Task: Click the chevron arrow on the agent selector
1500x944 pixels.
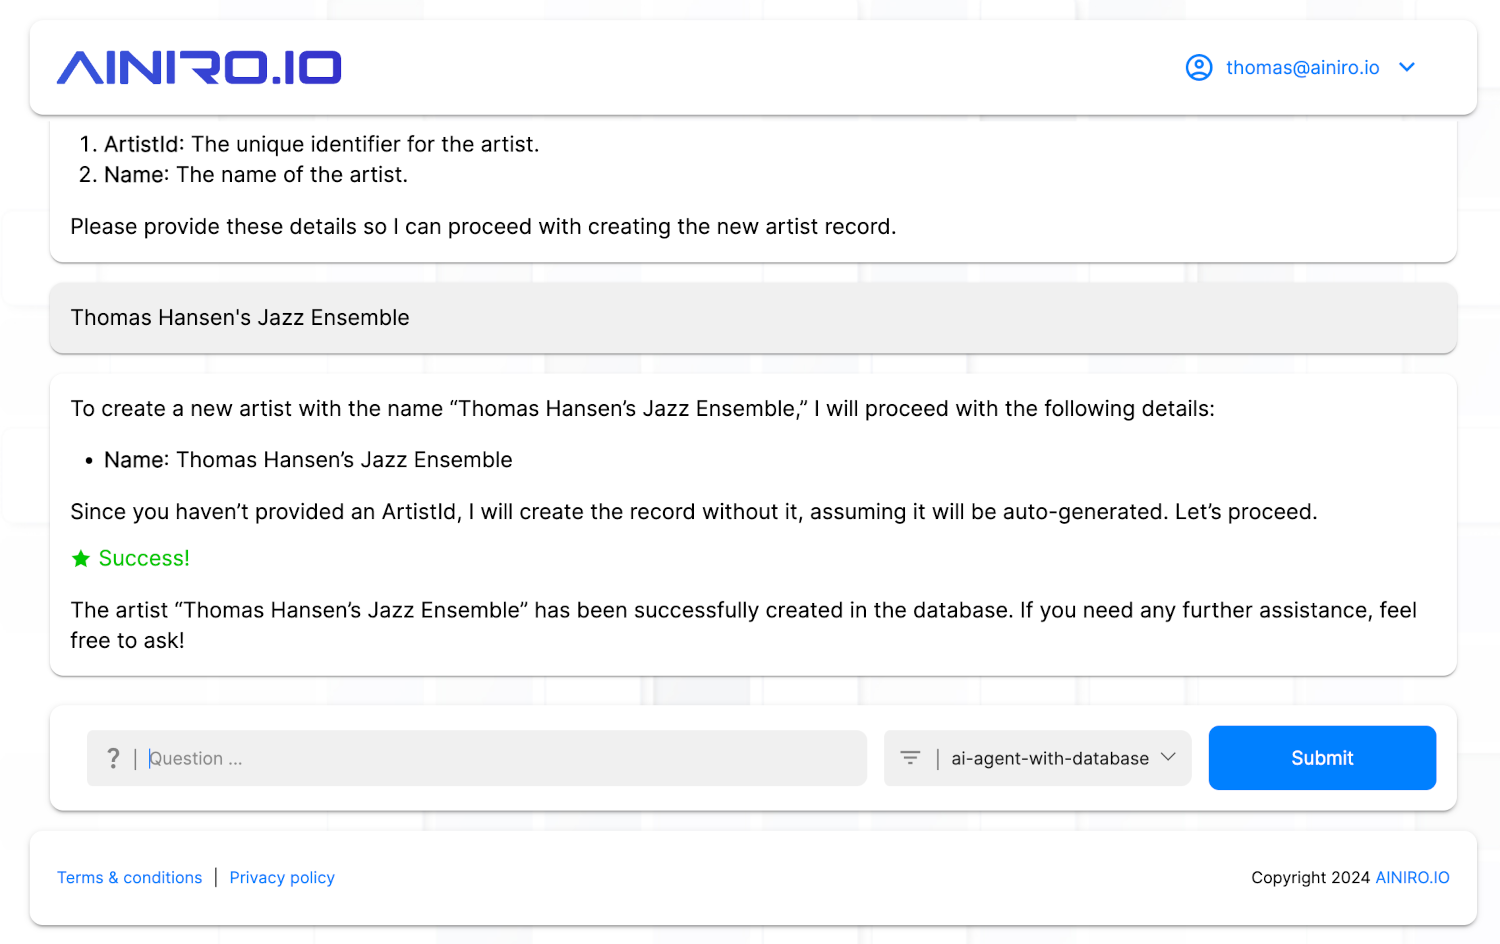Action: [x=1168, y=757]
